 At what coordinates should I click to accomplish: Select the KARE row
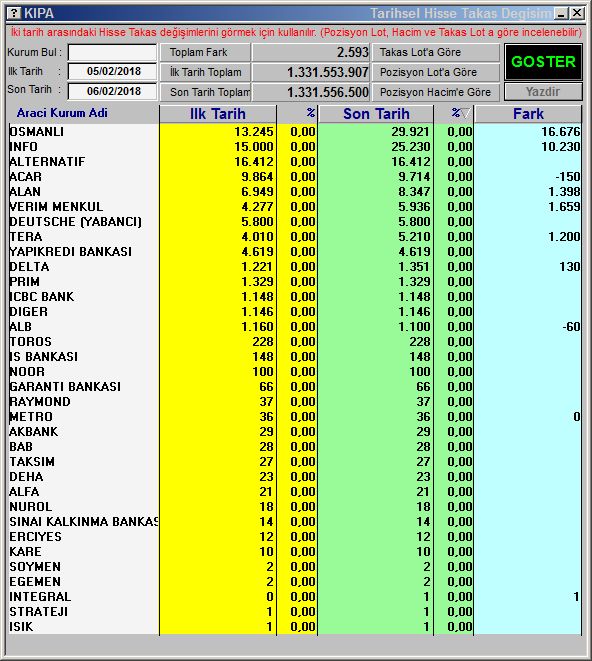(295, 552)
